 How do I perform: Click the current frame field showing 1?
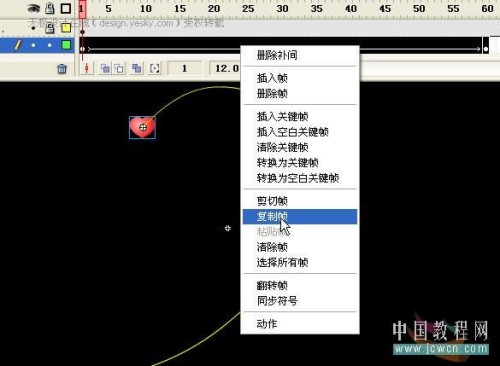coord(185,68)
